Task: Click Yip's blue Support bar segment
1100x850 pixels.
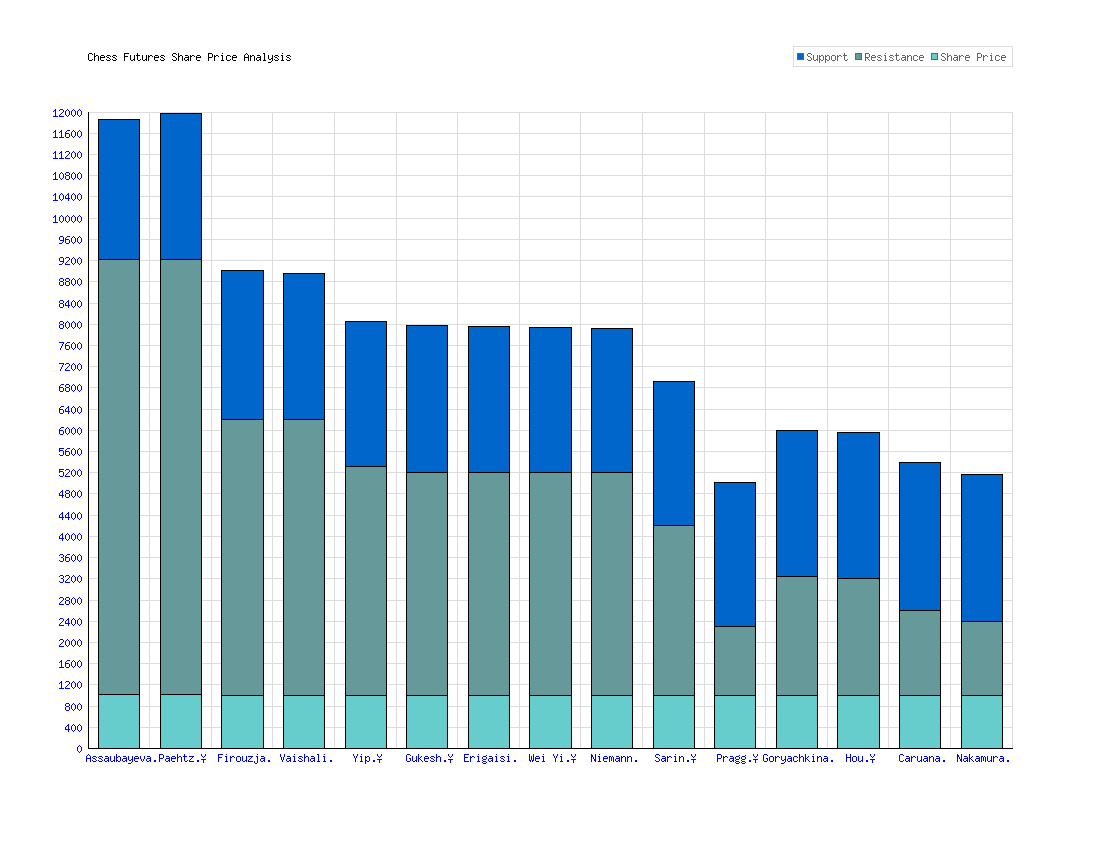Action: pyautogui.click(x=365, y=394)
